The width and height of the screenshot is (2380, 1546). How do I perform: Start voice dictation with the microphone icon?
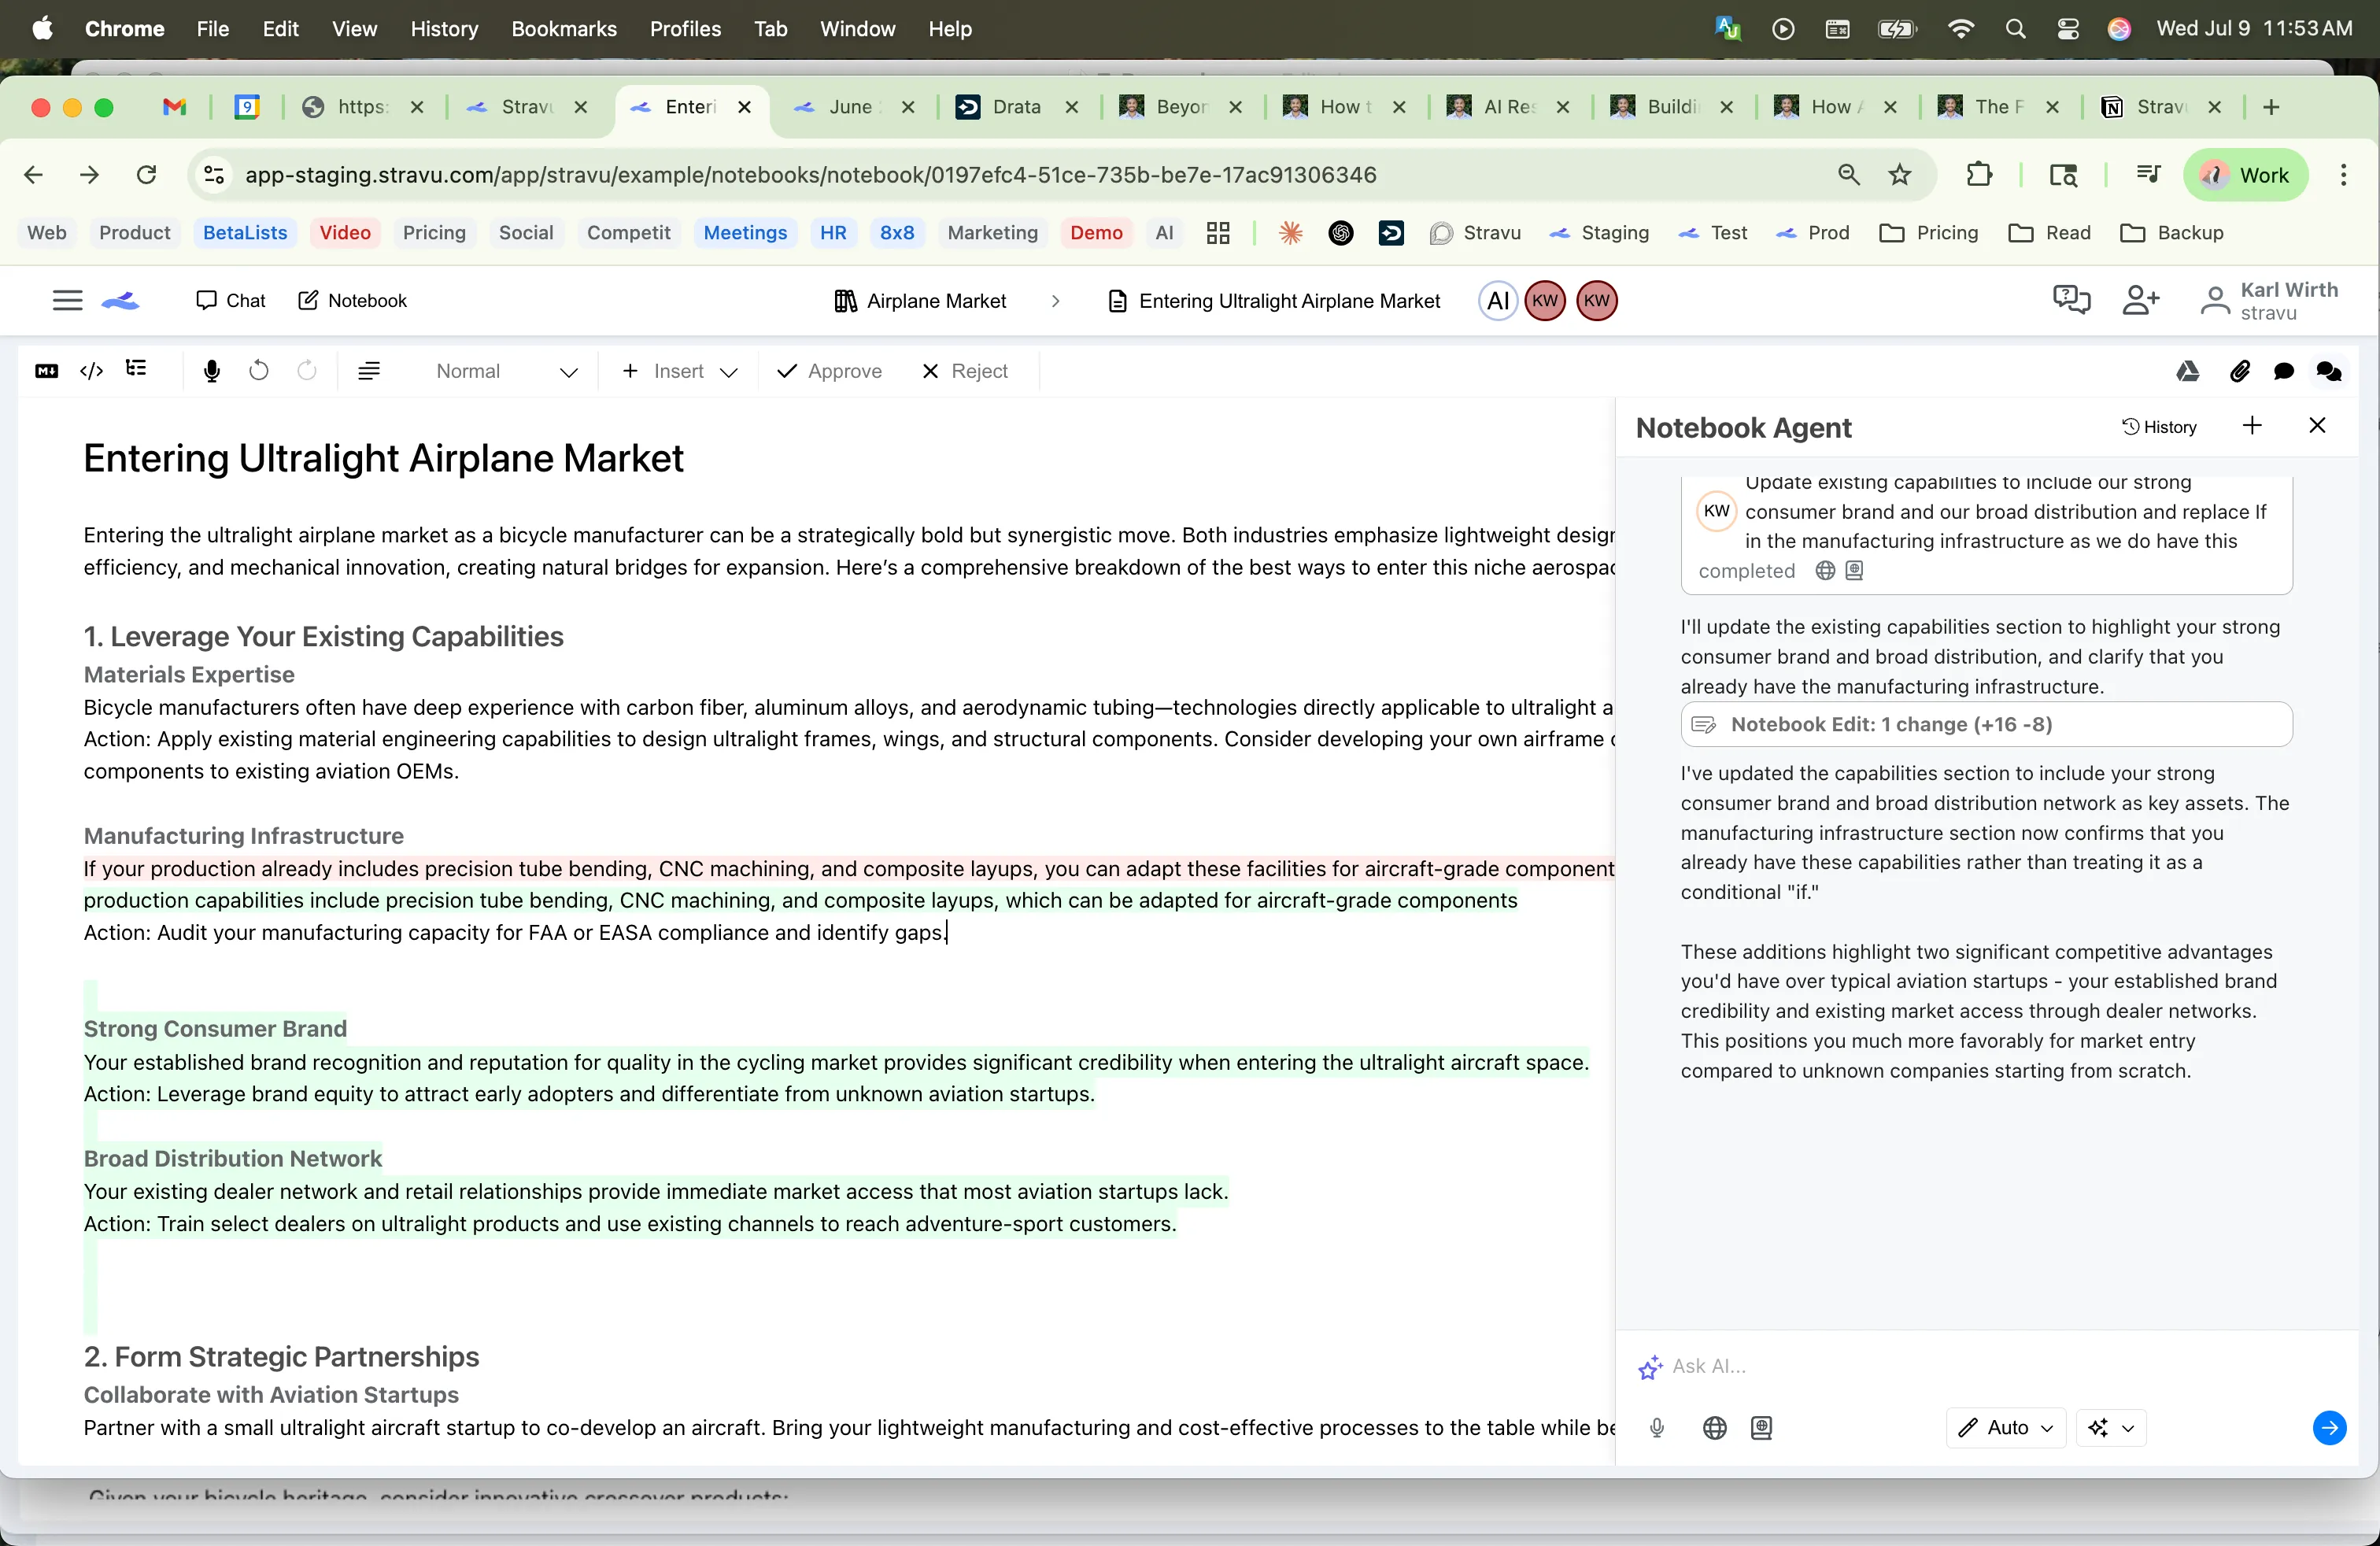tap(211, 370)
